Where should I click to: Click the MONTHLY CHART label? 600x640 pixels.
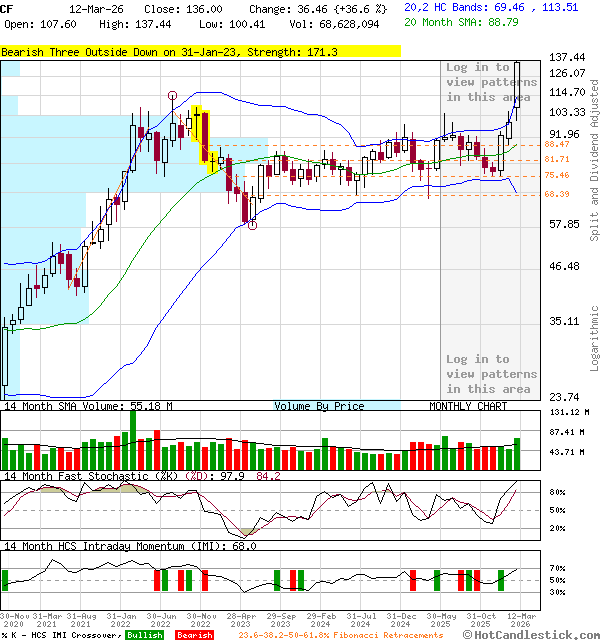pyautogui.click(x=468, y=406)
